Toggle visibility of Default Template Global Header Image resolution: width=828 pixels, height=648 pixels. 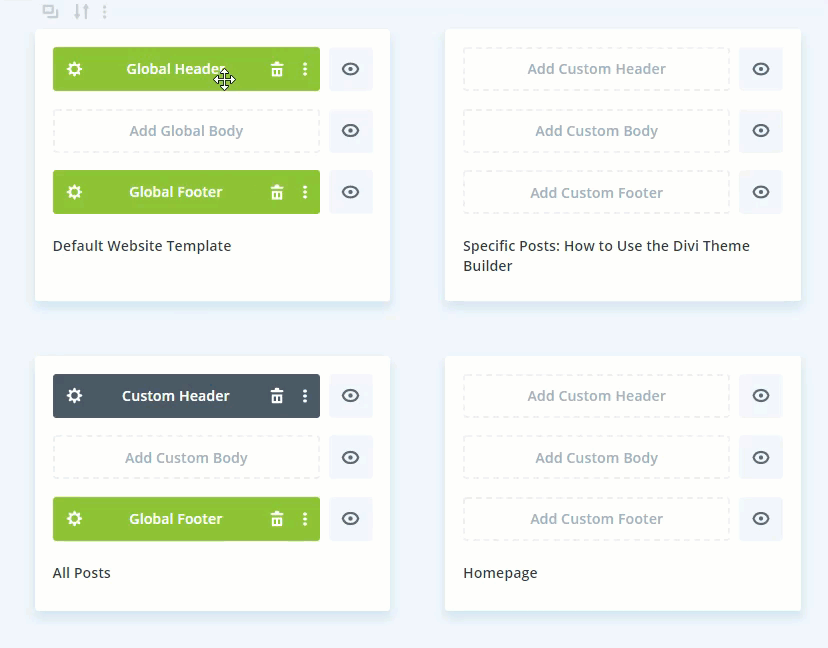350,69
